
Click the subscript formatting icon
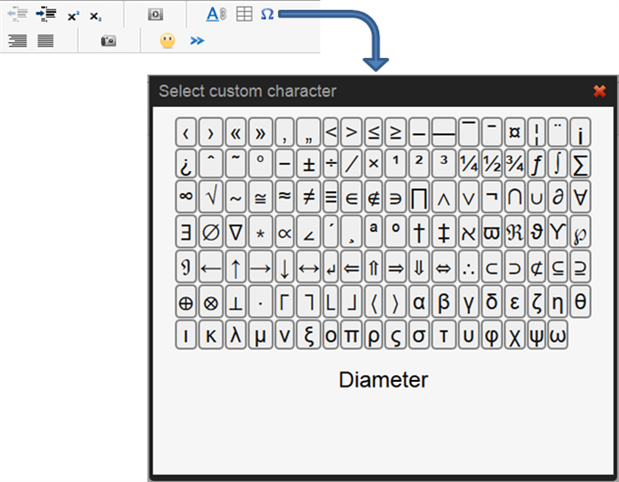click(x=95, y=16)
